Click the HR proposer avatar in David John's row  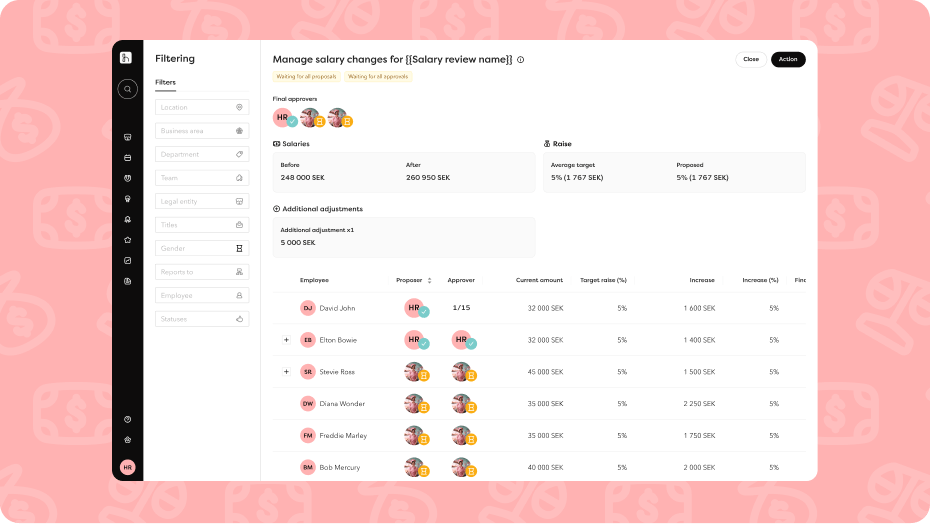click(415, 309)
